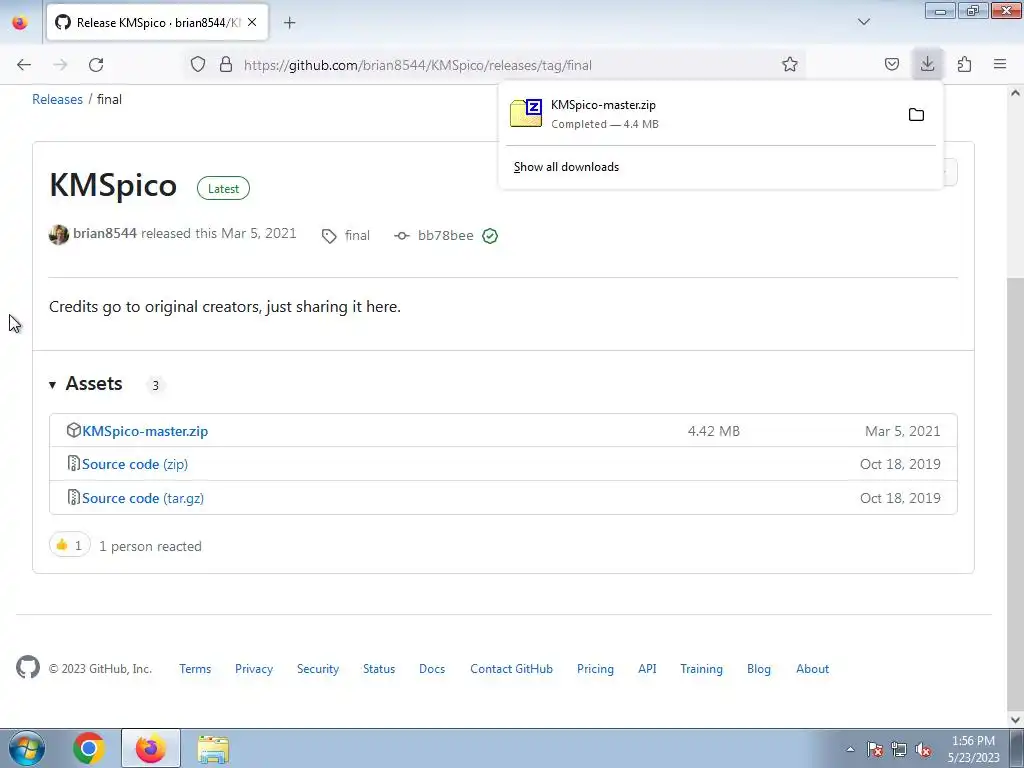The height and width of the screenshot is (768, 1024).
Task: Show downloaded file in folder icon
Action: pyautogui.click(x=916, y=115)
